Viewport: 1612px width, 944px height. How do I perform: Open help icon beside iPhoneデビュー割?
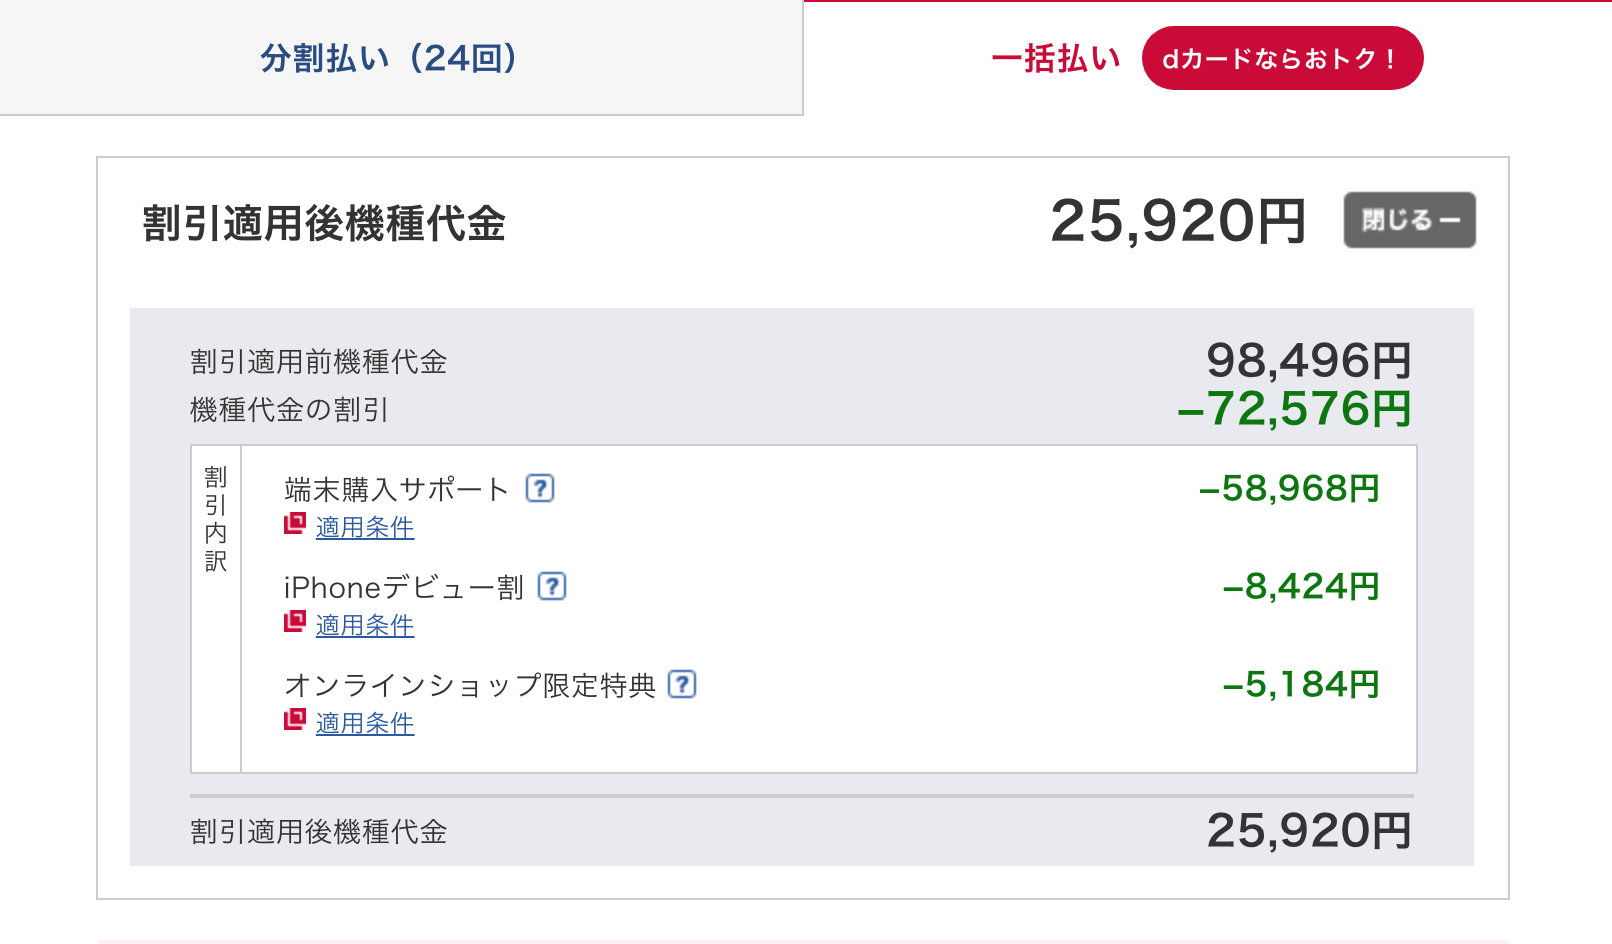click(x=552, y=586)
